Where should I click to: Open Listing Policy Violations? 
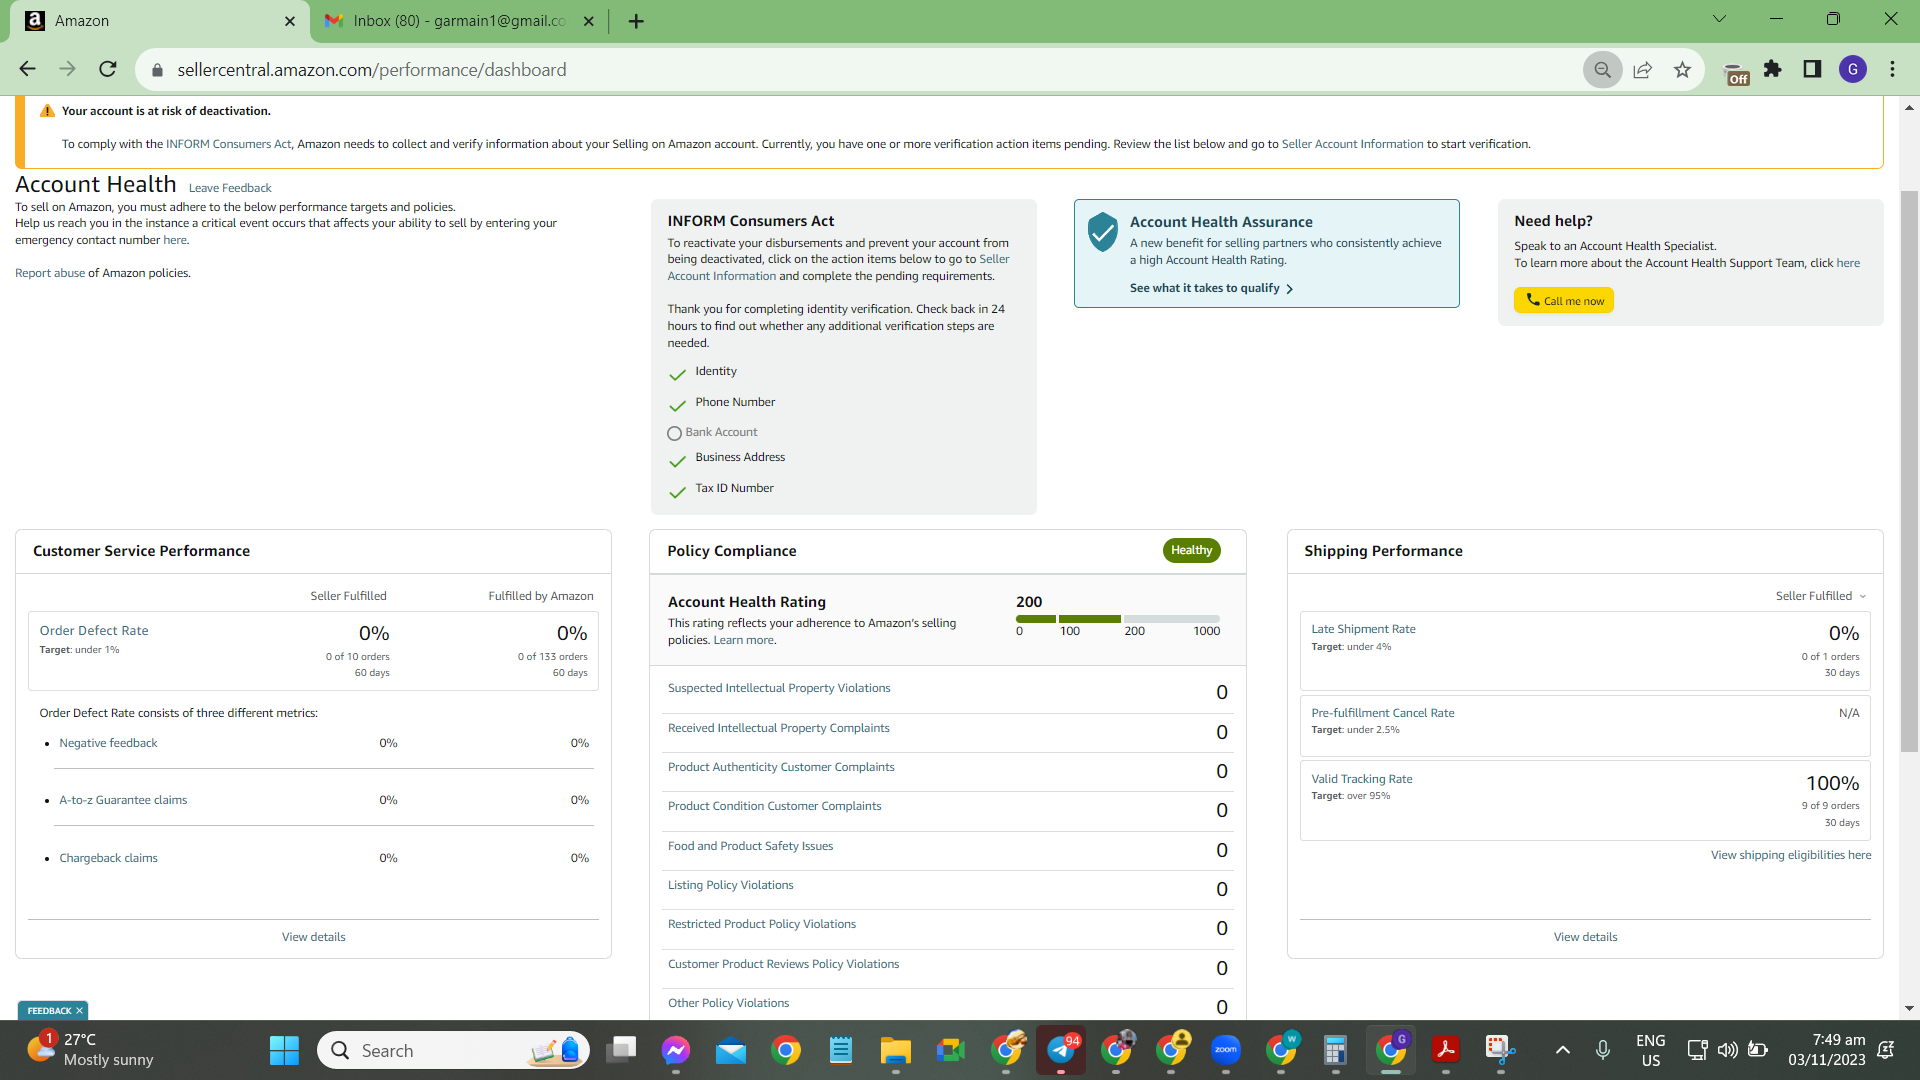coord(731,885)
